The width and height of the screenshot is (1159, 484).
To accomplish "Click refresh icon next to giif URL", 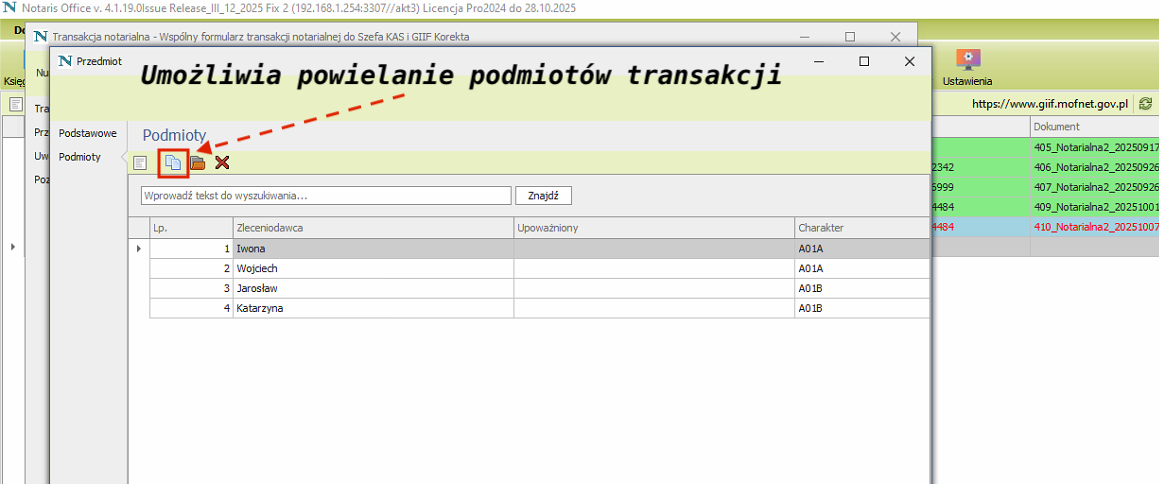I will [1145, 103].
